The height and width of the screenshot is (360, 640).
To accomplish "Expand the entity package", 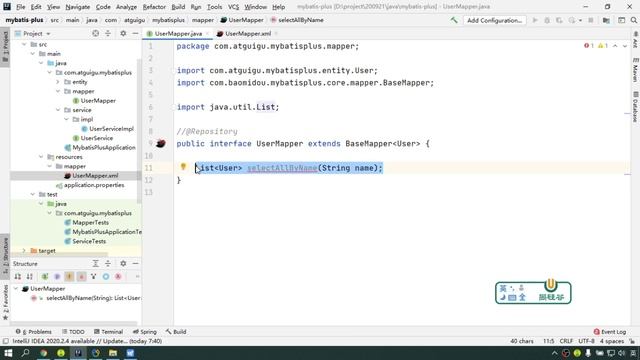I will [58, 82].
